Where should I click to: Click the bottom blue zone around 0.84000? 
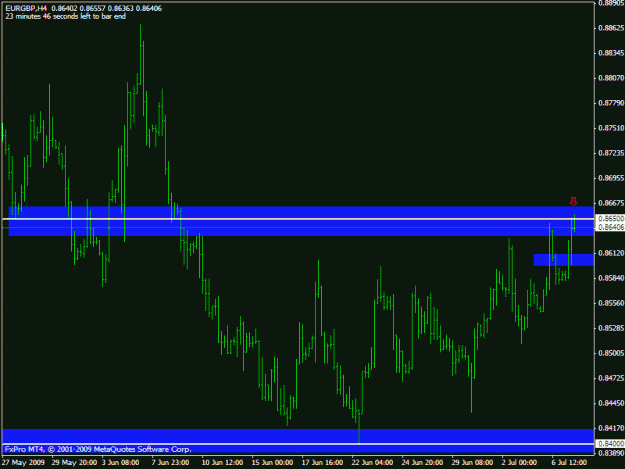pos(298,441)
